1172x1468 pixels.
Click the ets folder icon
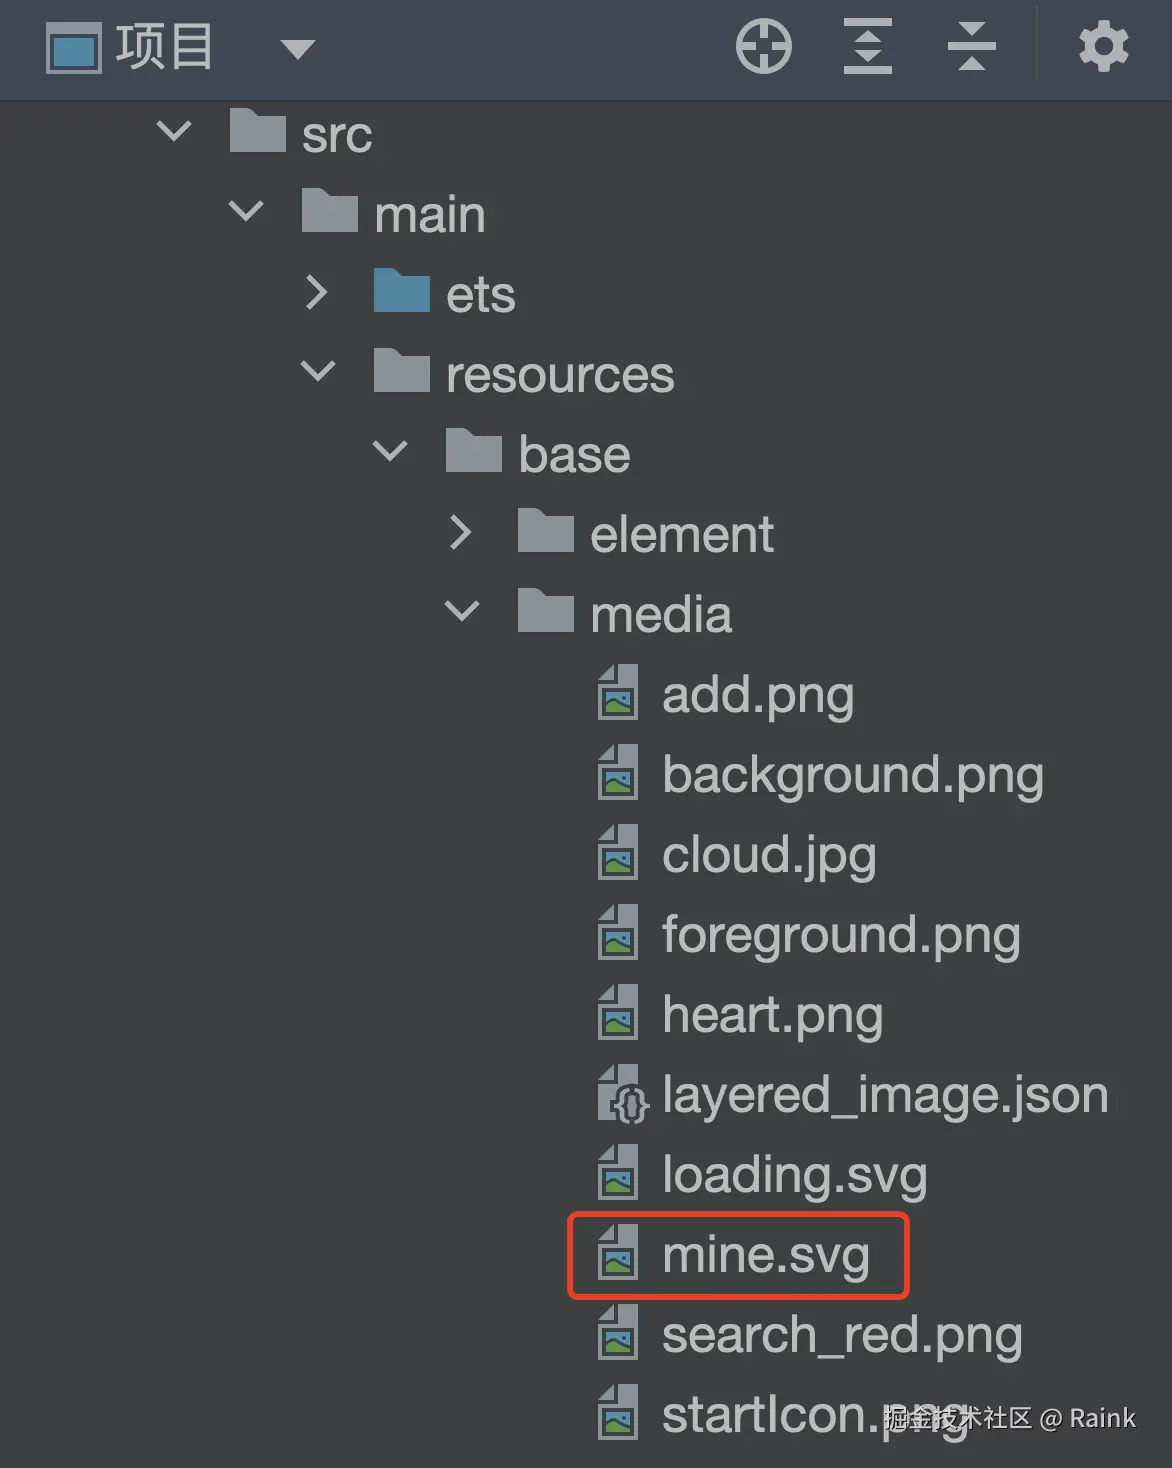tap(401, 292)
